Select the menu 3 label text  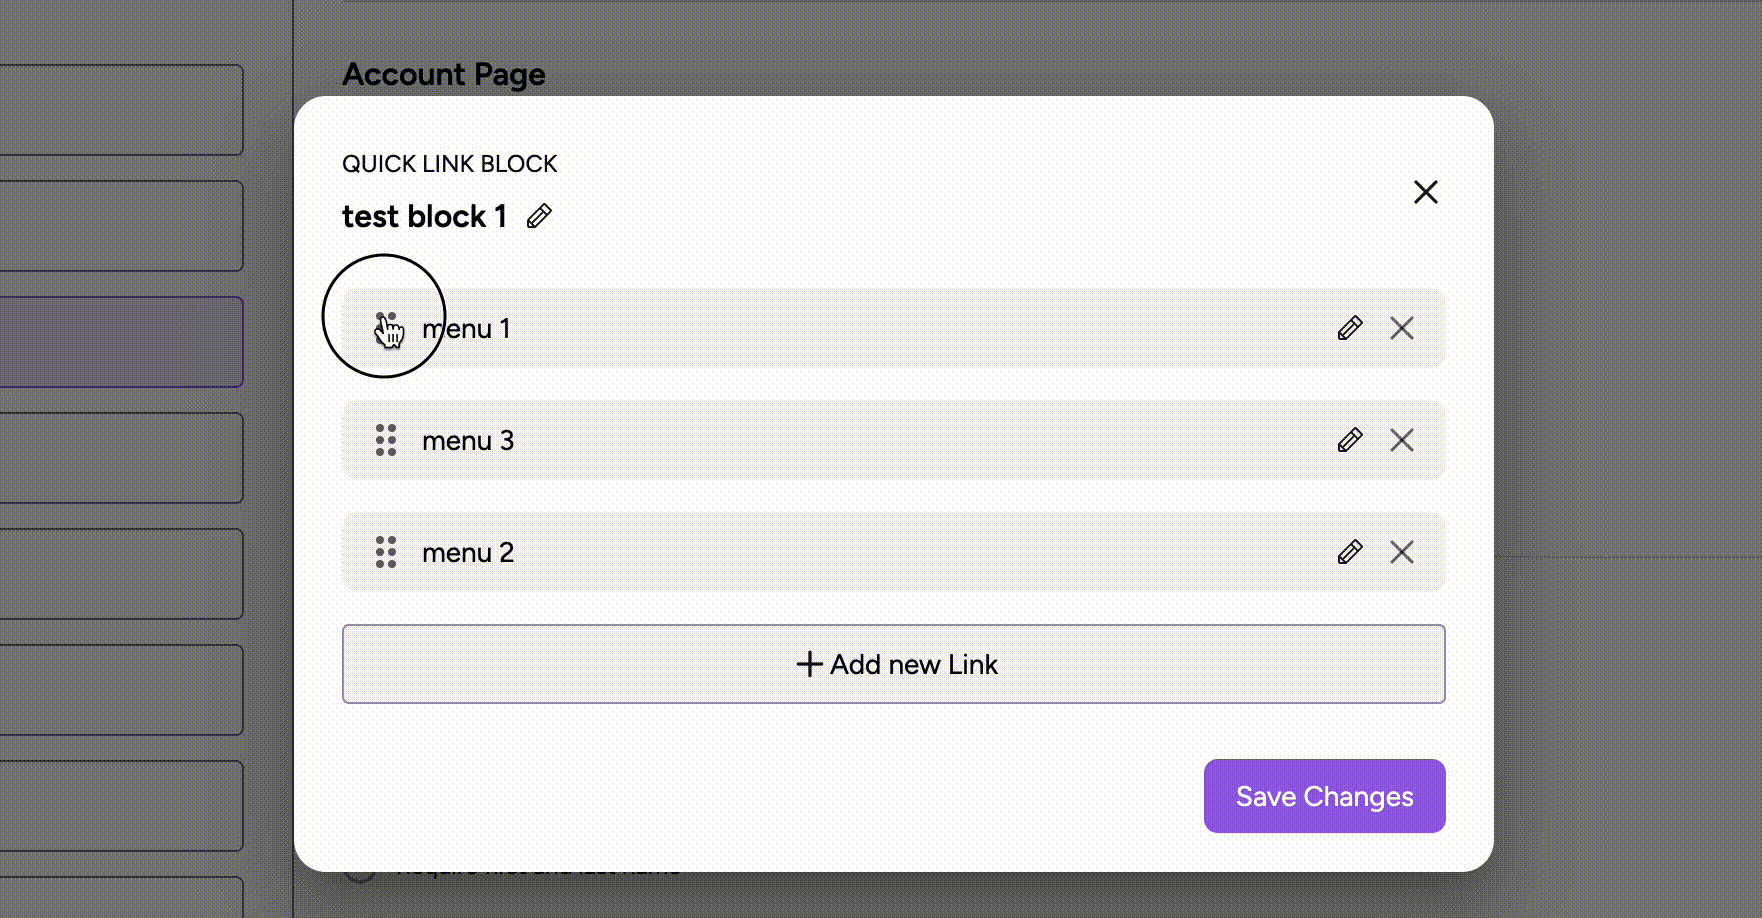pos(467,441)
